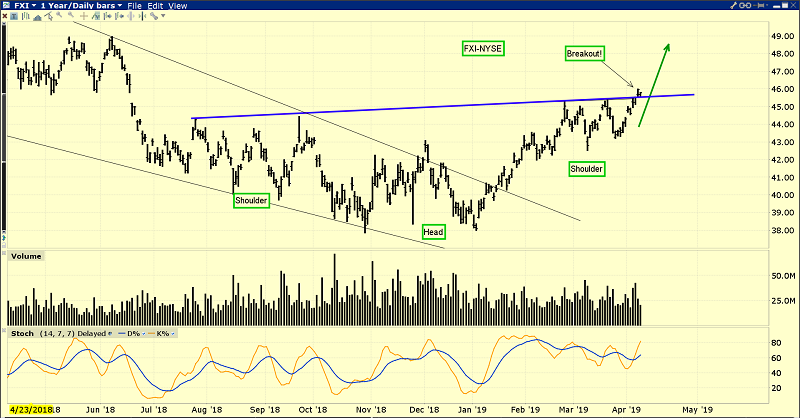
Task: Click the Breakout! annotation label
Action: [x=584, y=54]
